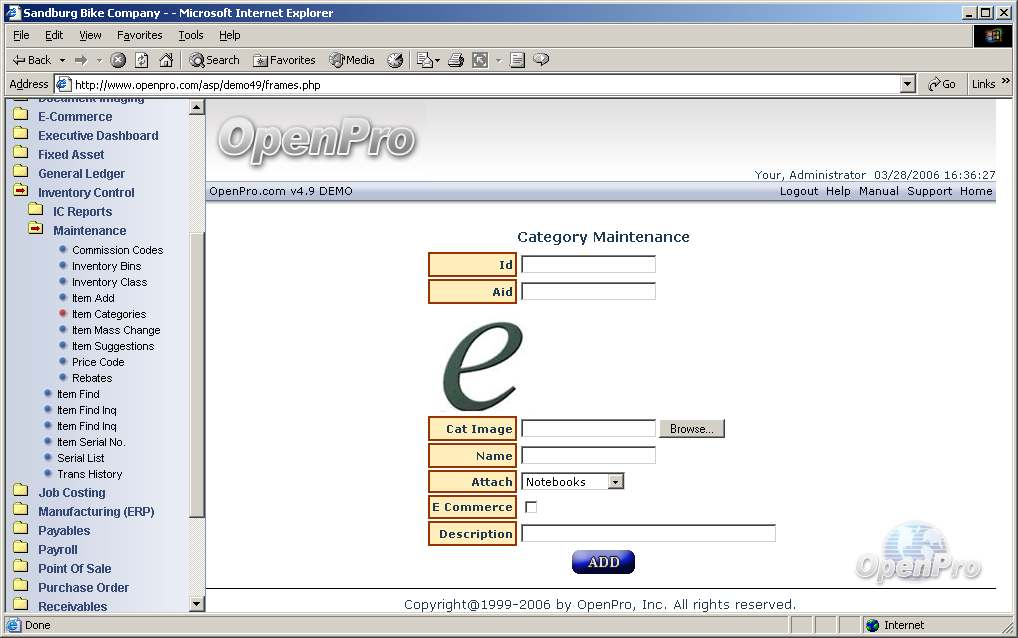Image resolution: width=1018 pixels, height=638 pixels.
Task: Open the Favorites menu
Action: [139, 35]
